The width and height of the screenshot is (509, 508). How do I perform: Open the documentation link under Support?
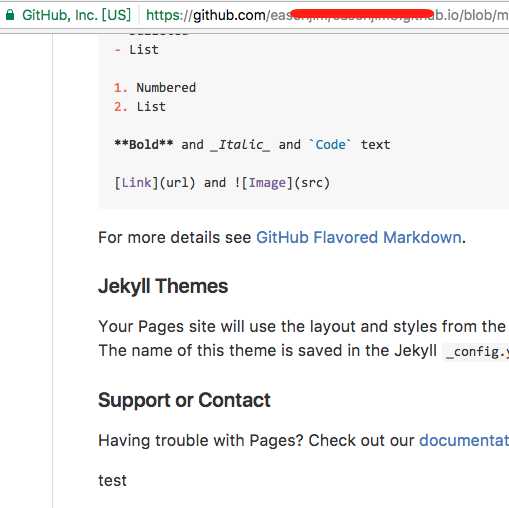(464, 440)
